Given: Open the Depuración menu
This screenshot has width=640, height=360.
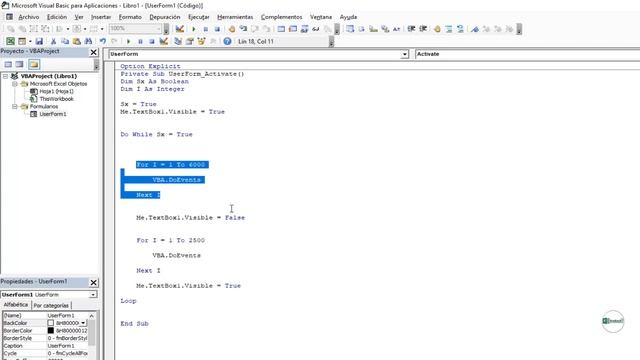Looking at the screenshot, I should tap(164, 17).
